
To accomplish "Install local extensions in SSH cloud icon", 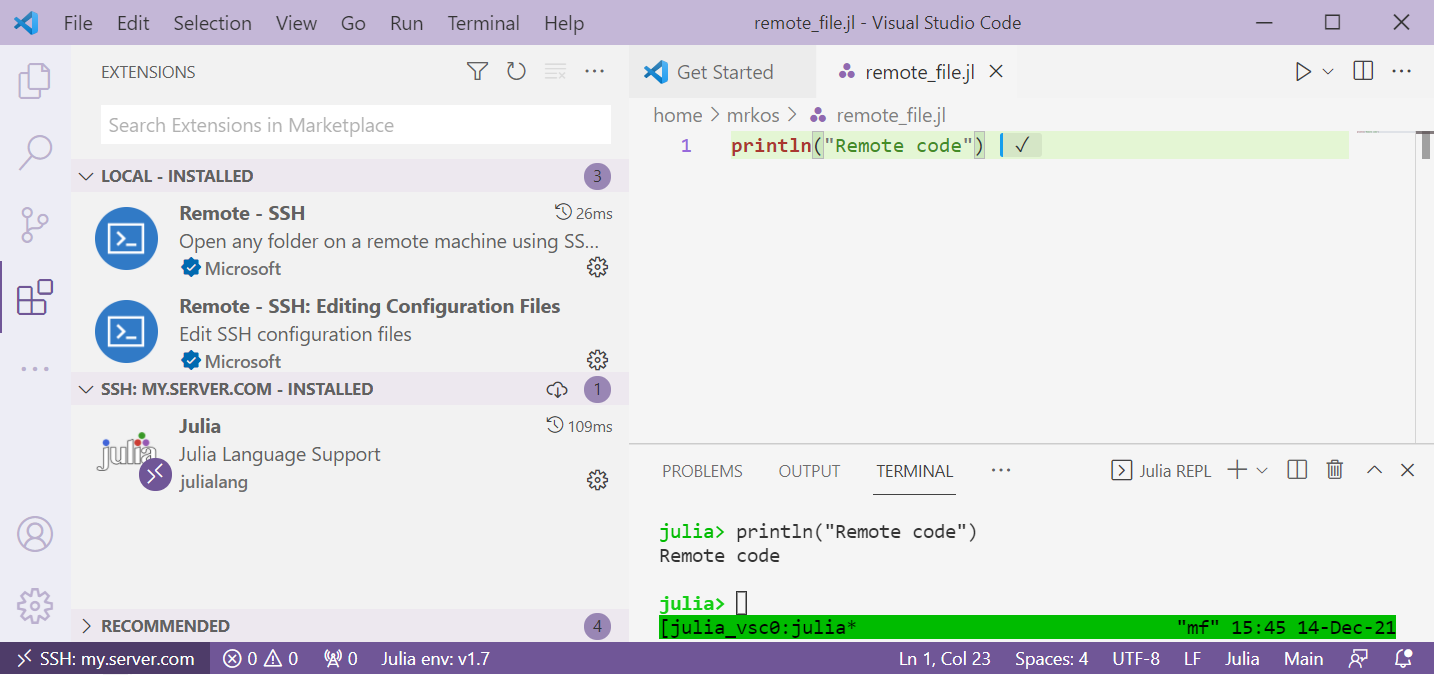I will [557, 389].
